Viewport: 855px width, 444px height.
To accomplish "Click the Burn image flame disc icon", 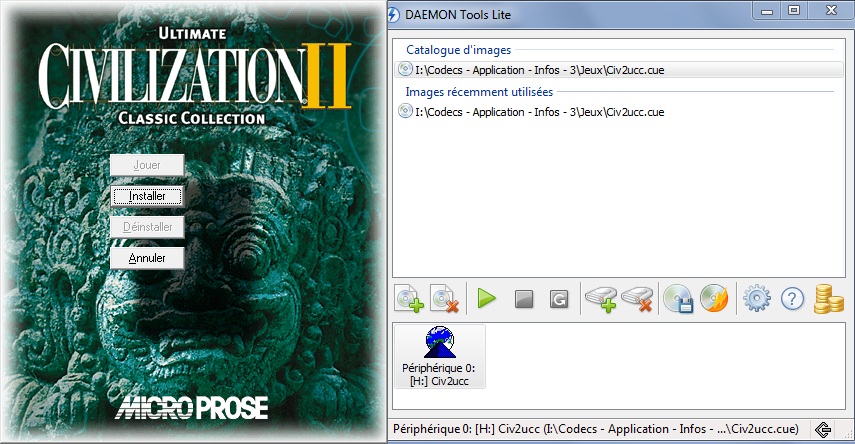I will (714, 299).
